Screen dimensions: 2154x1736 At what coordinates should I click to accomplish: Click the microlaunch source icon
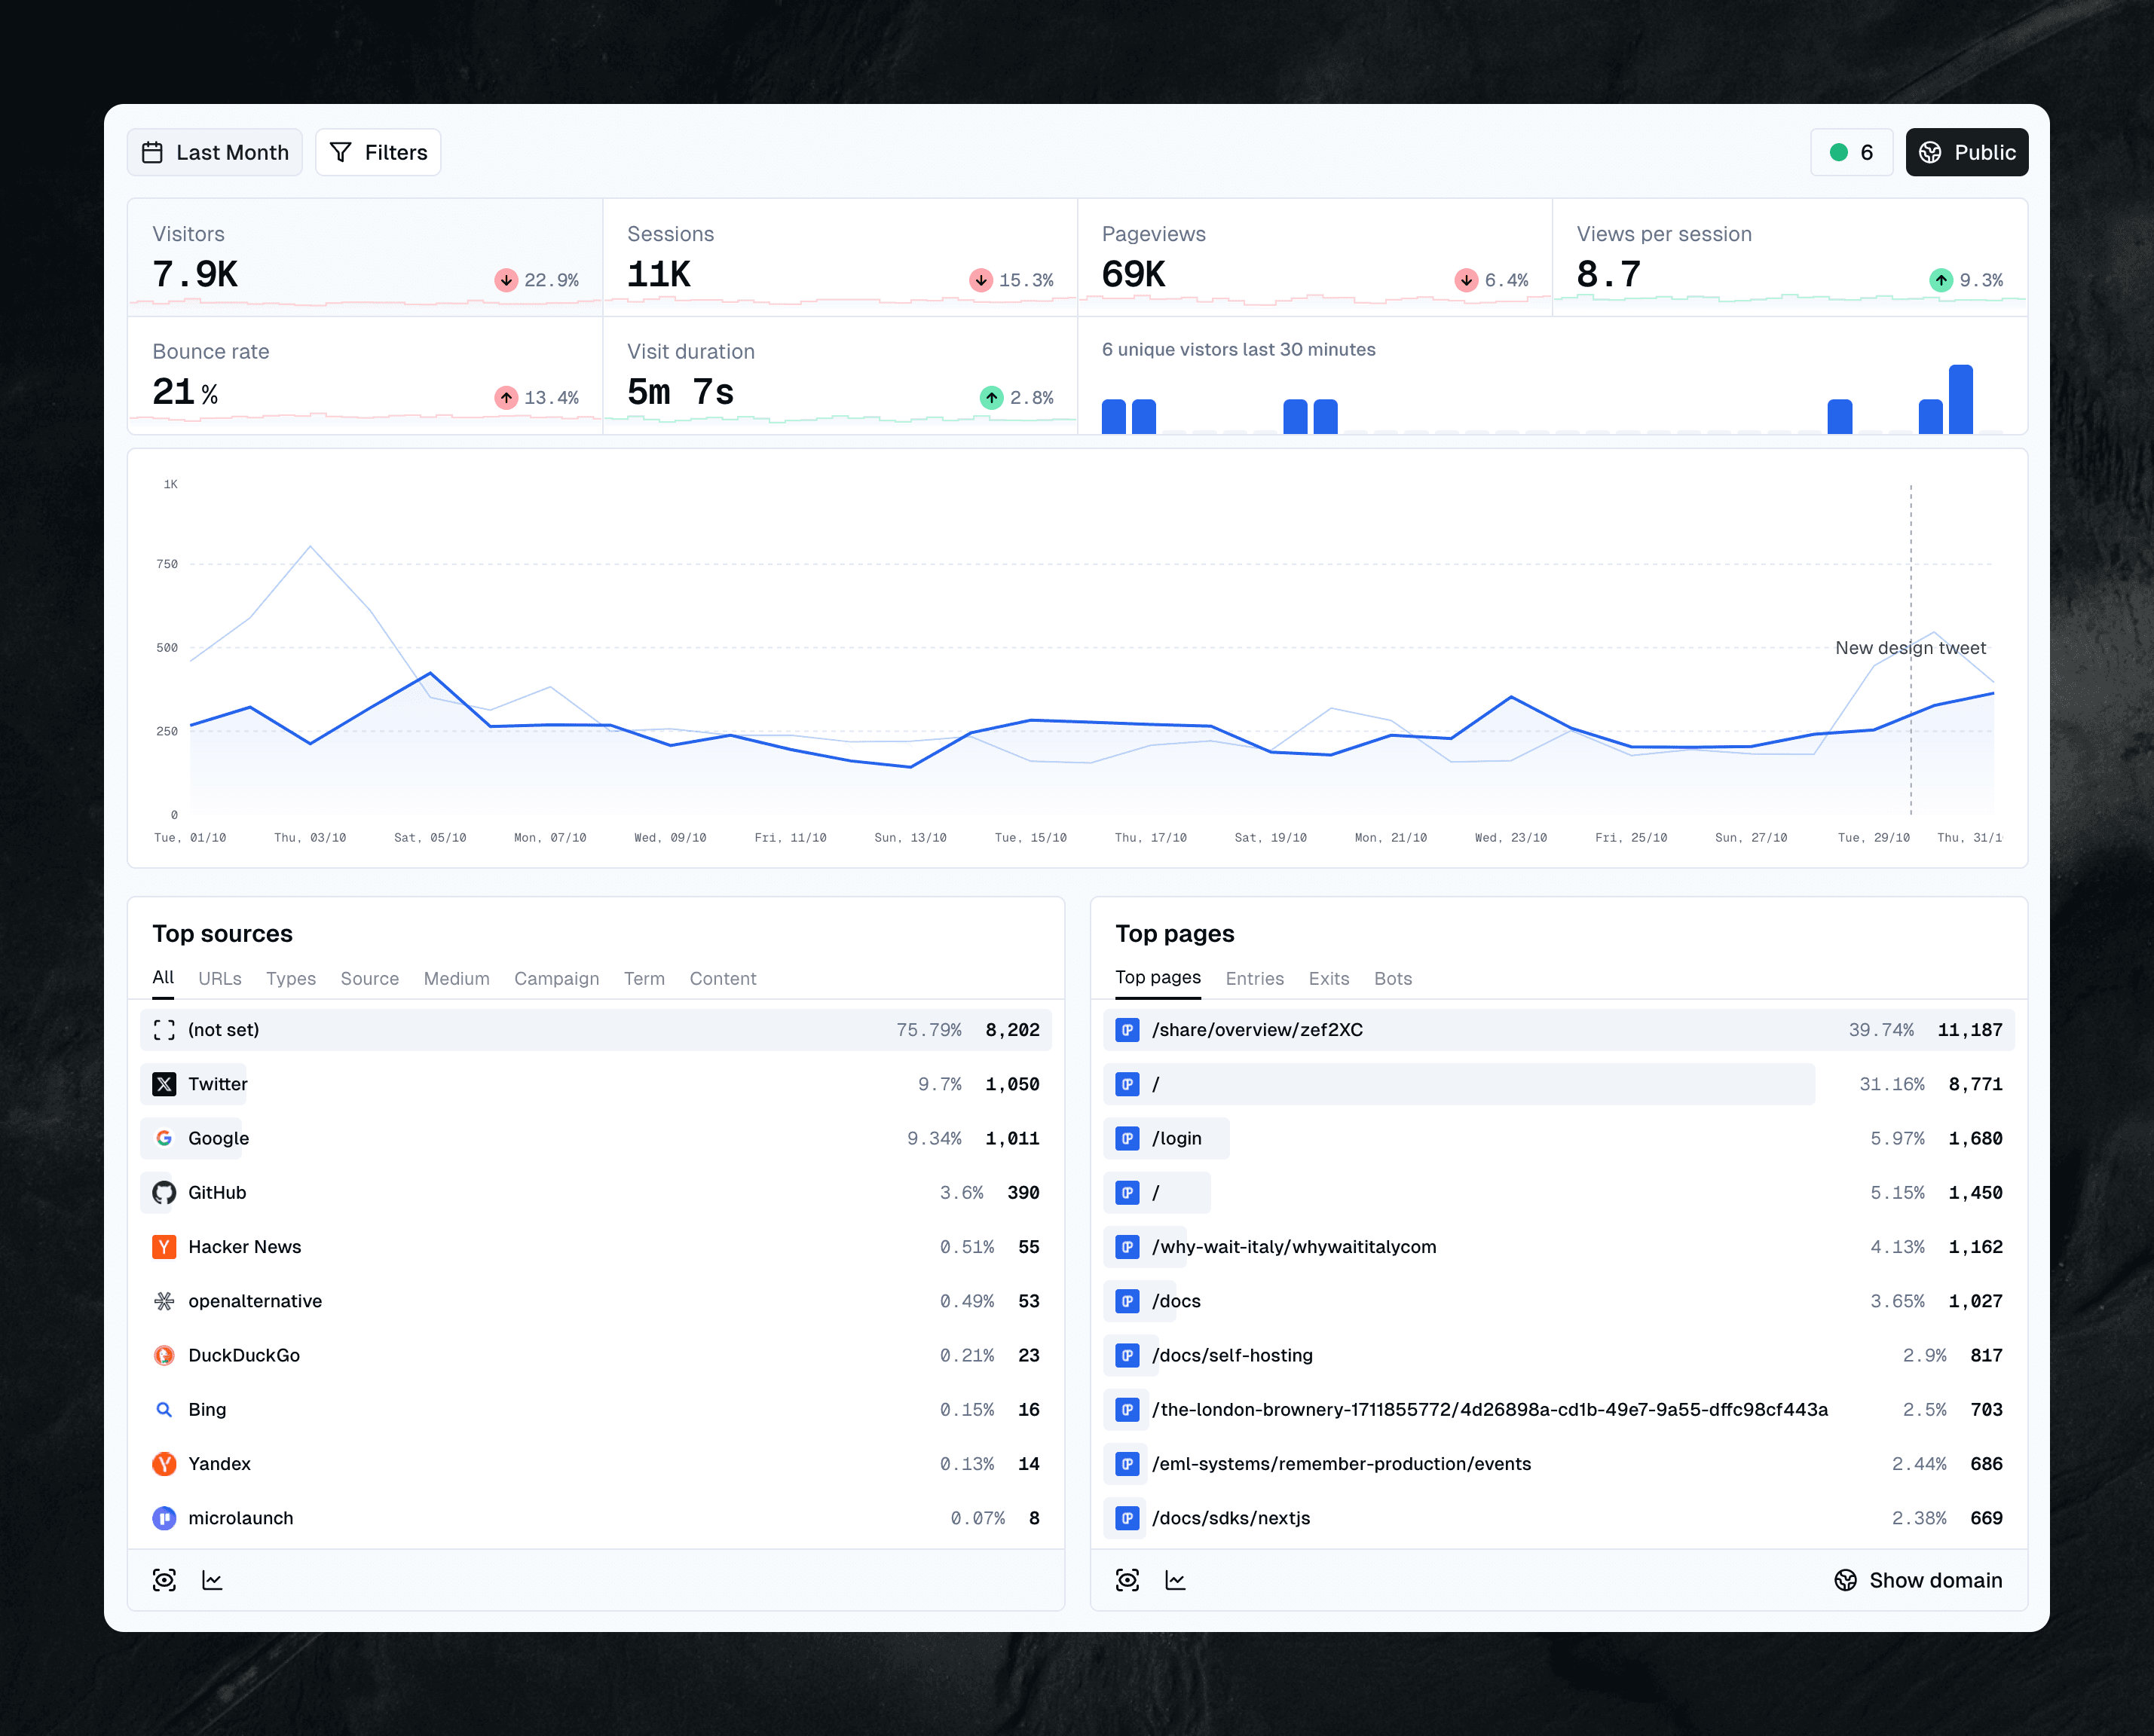click(164, 1518)
